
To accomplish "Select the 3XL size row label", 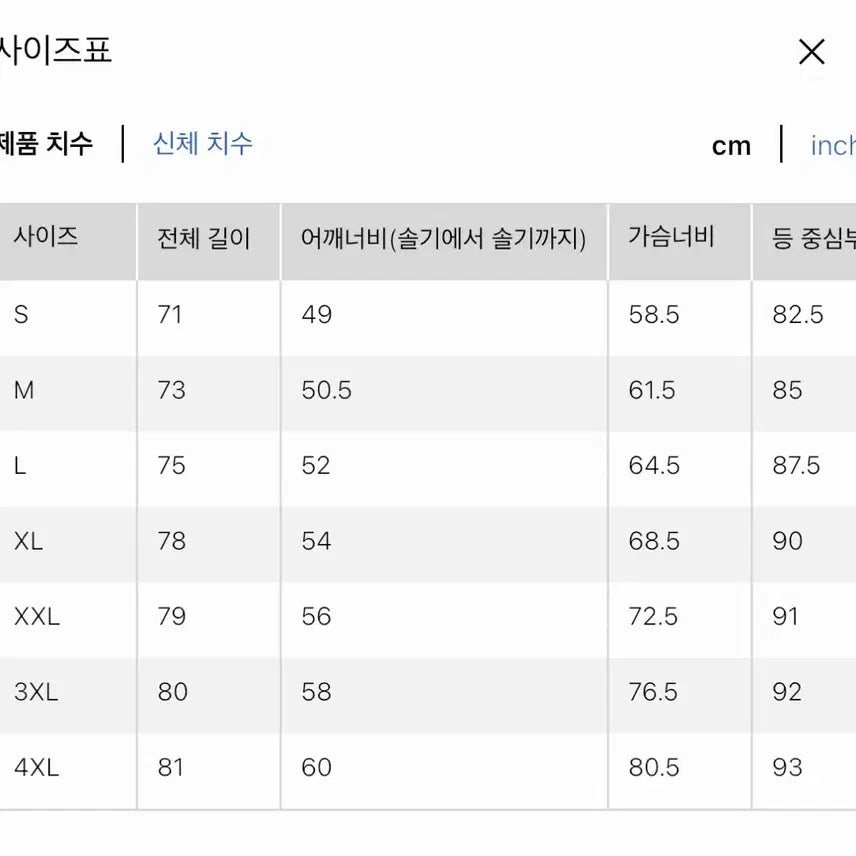I will (x=36, y=692).
